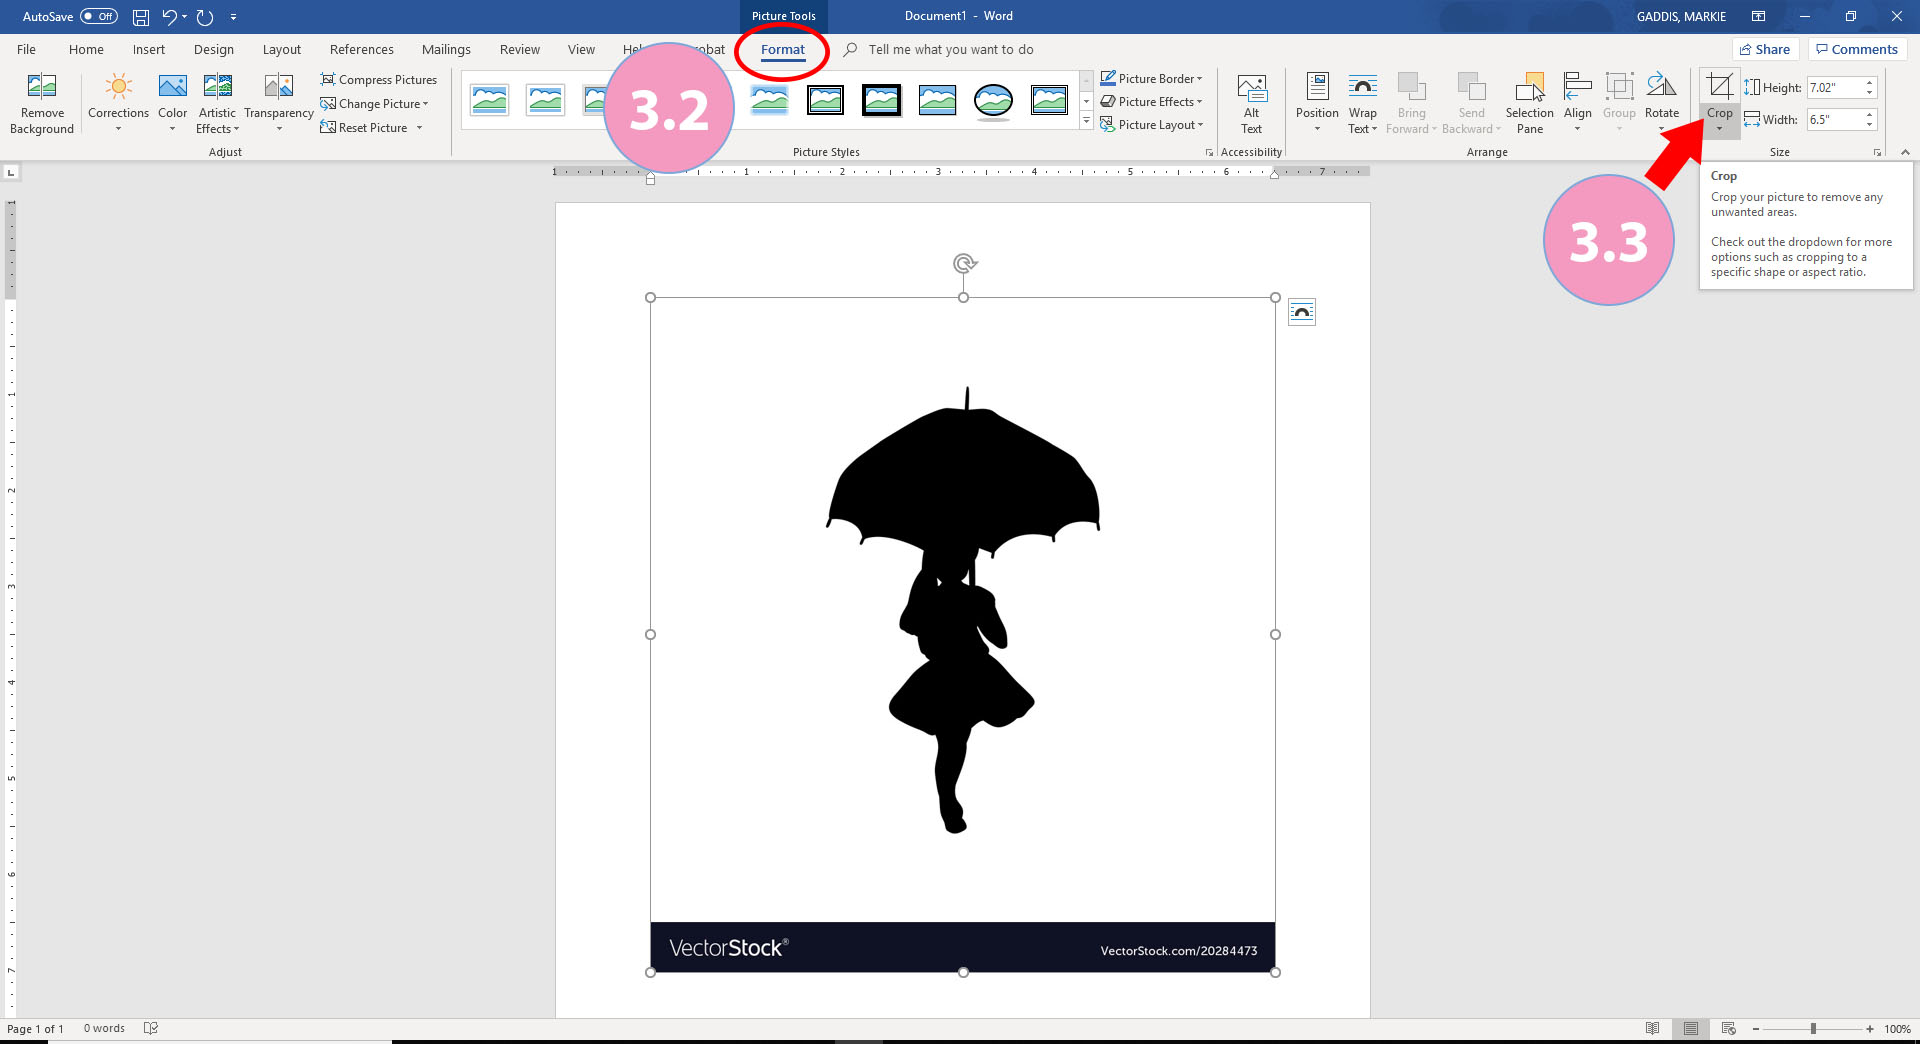Click the Save icon in the title bar

(x=141, y=17)
